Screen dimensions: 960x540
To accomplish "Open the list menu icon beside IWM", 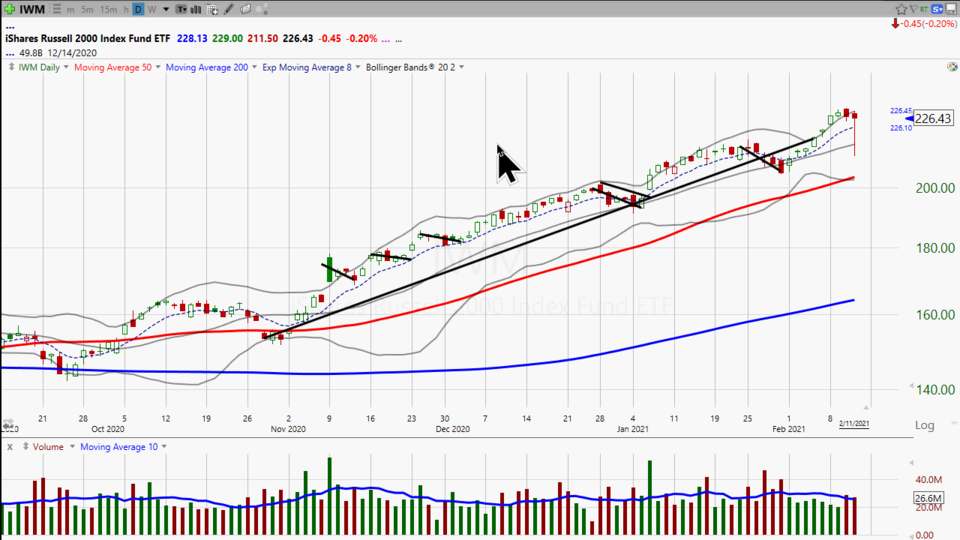I will 56,9.
